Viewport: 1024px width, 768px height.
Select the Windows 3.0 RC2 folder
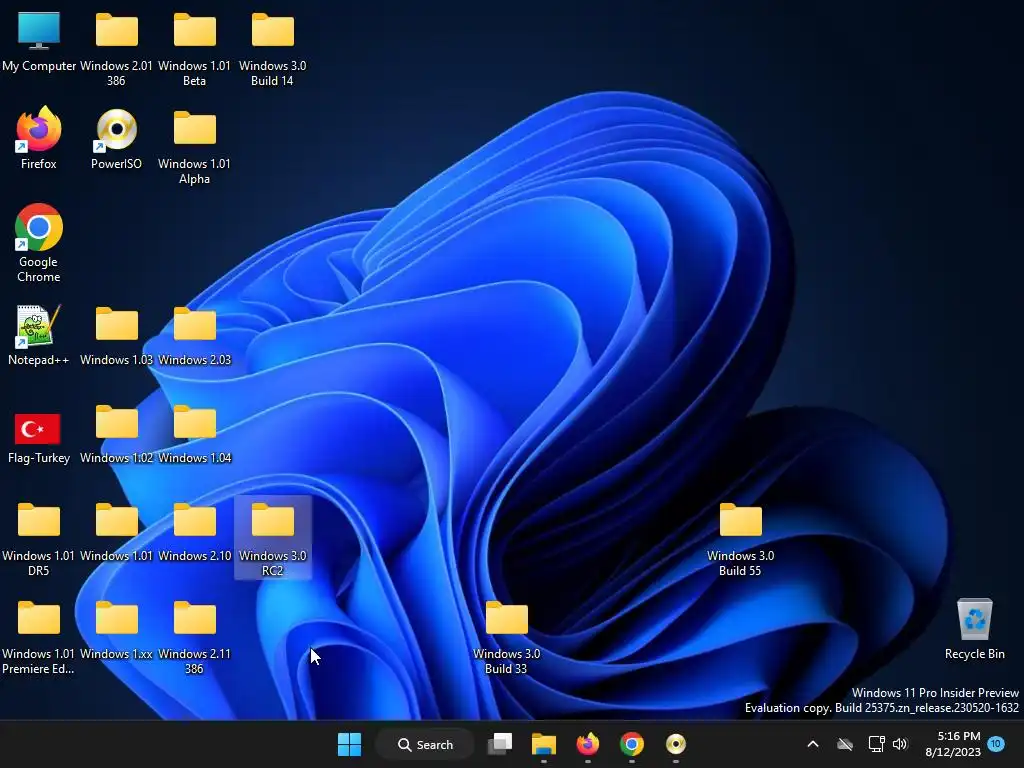click(272, 538)
